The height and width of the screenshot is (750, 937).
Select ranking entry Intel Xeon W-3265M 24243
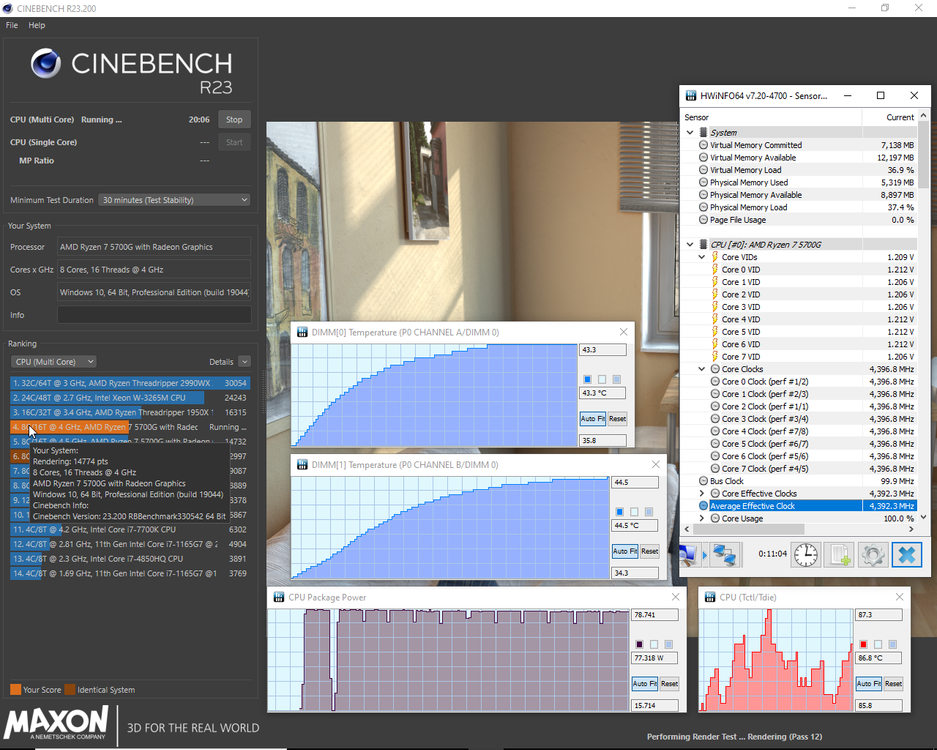pyautogui.click(x=130, y=397)
